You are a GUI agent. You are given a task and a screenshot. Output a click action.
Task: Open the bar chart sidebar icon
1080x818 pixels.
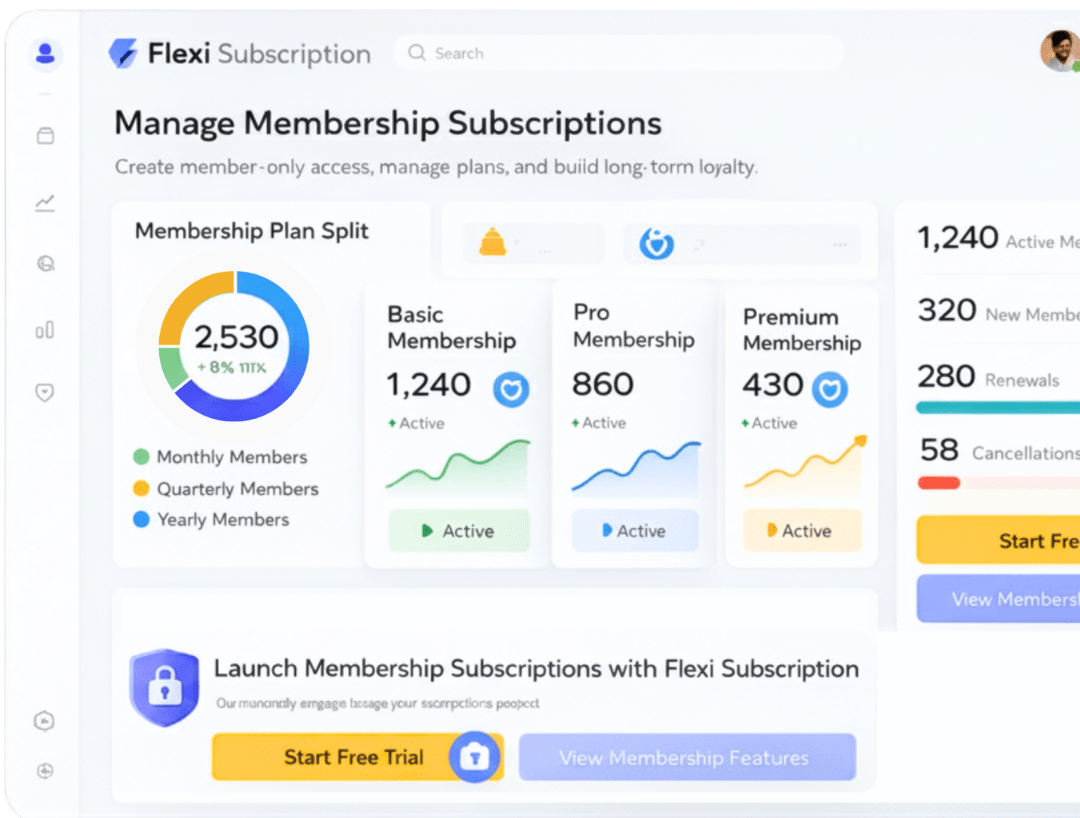(x=45, y=330)
